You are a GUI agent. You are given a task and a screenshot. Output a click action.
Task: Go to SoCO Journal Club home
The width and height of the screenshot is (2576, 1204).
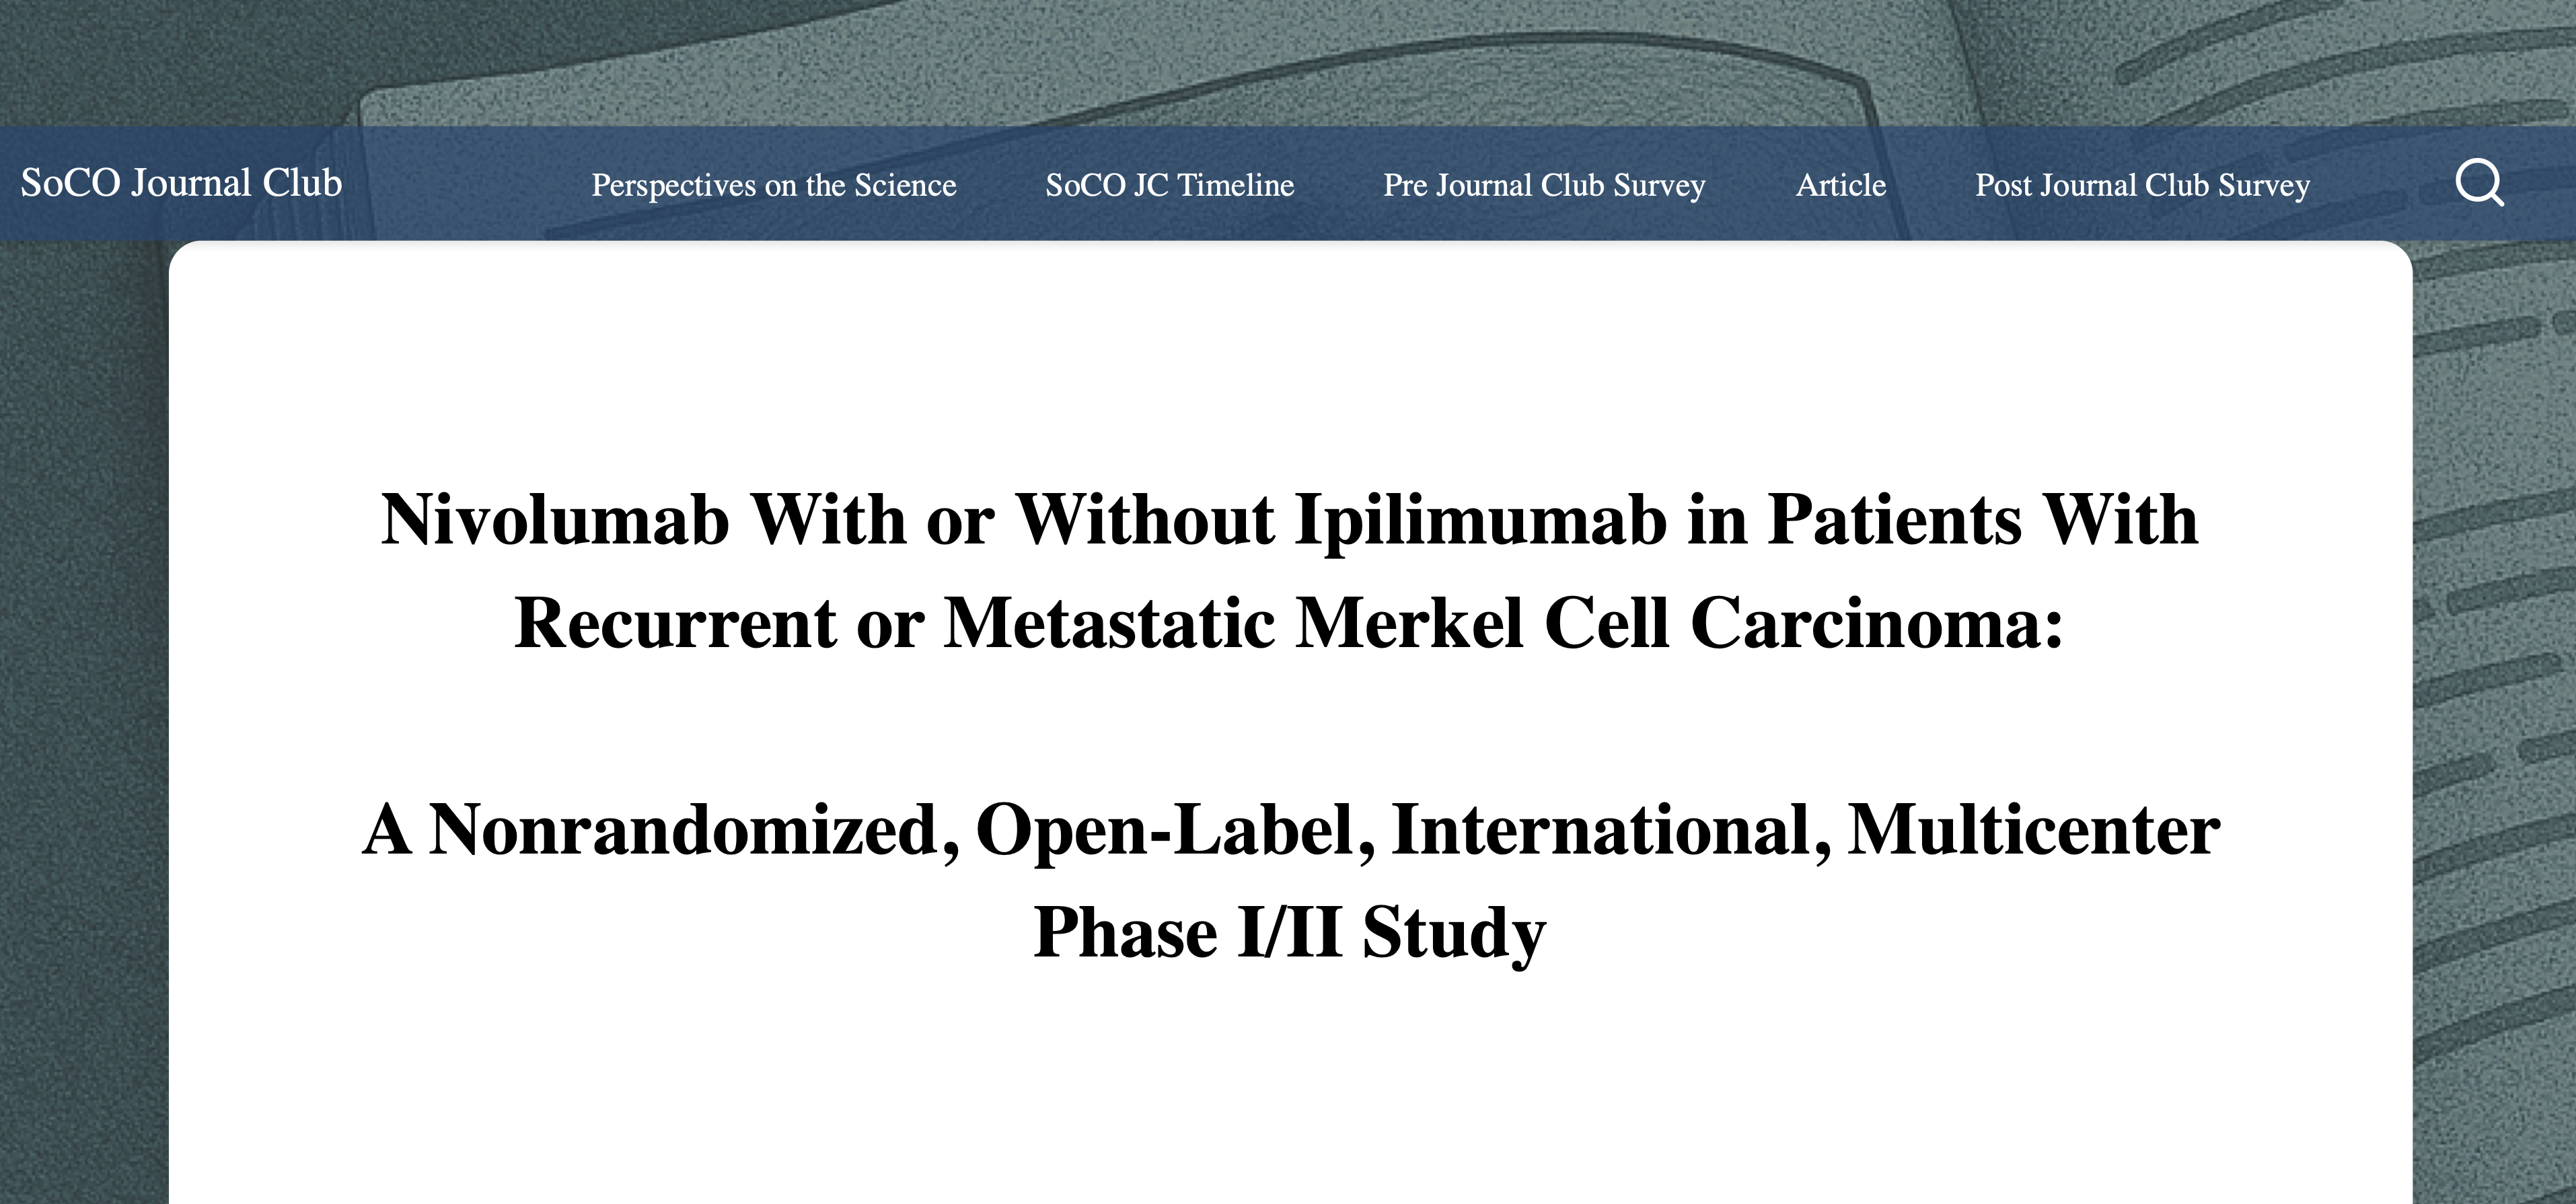(181, 183)
